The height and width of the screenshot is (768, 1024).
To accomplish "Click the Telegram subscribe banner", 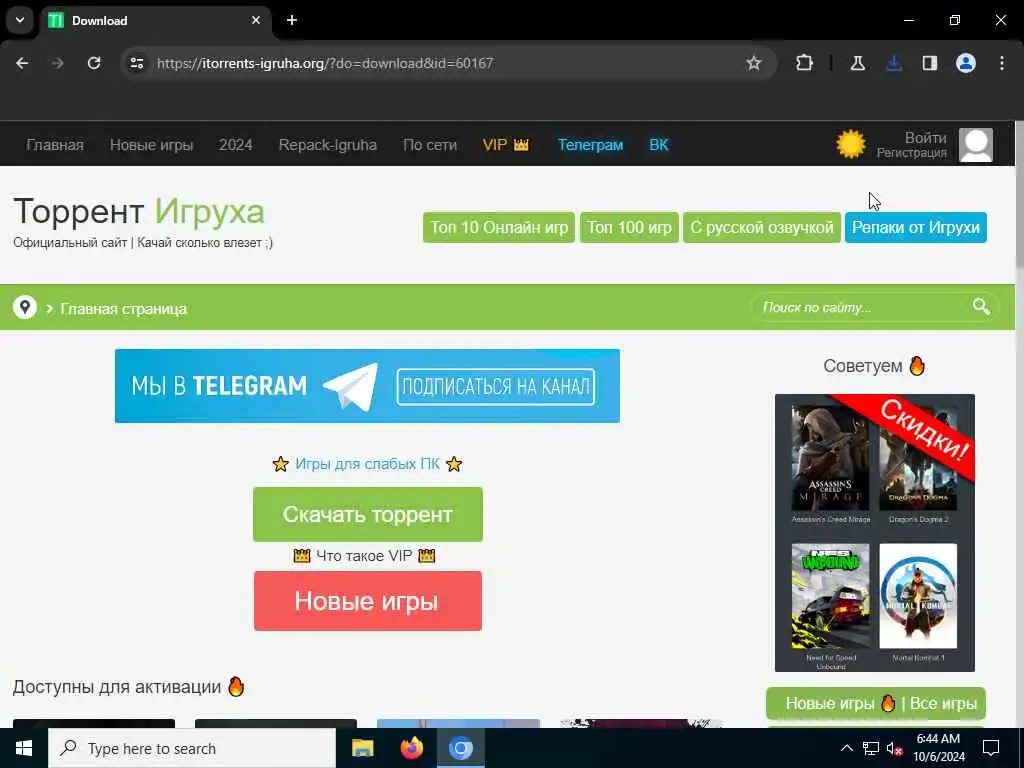I will (x=367, y=386).
